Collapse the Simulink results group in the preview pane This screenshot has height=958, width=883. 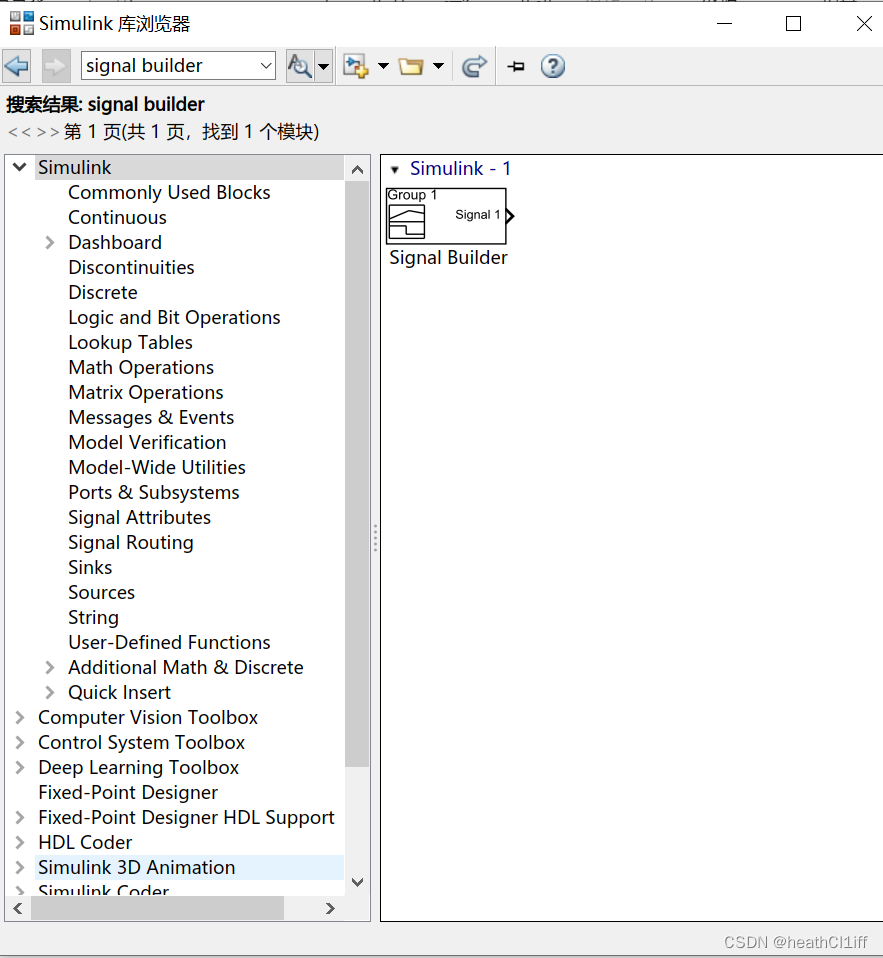395,169
